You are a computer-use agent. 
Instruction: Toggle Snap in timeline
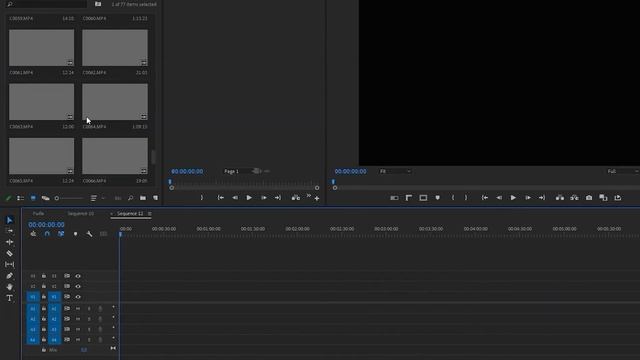pos(47,234)
